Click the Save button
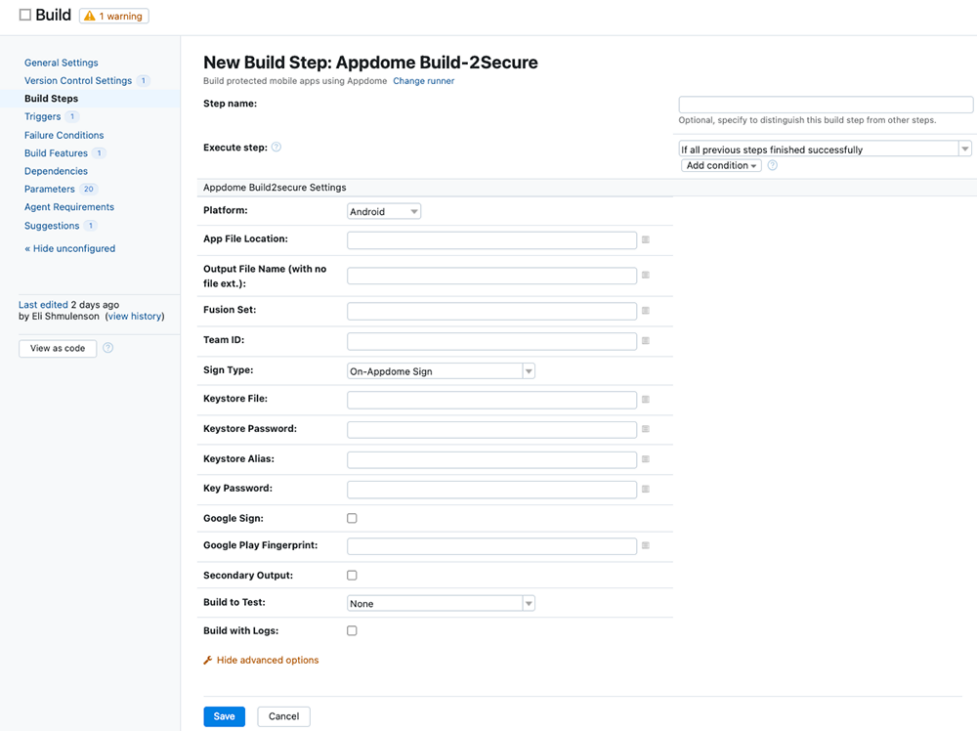 224,716
